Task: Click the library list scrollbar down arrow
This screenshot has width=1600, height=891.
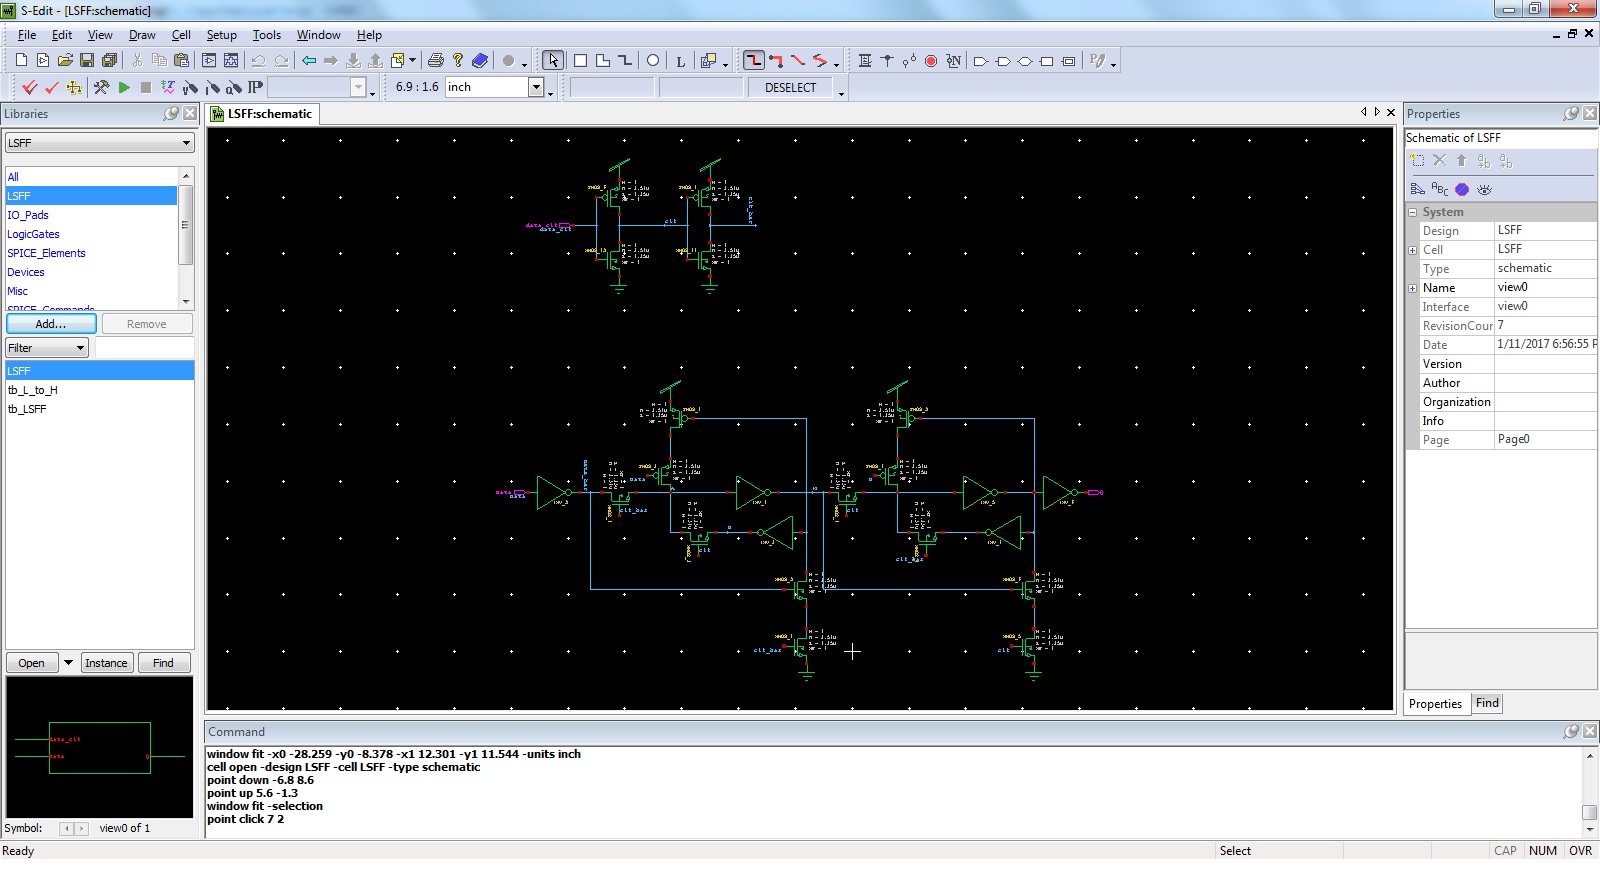Action: (x=185, y=301)
